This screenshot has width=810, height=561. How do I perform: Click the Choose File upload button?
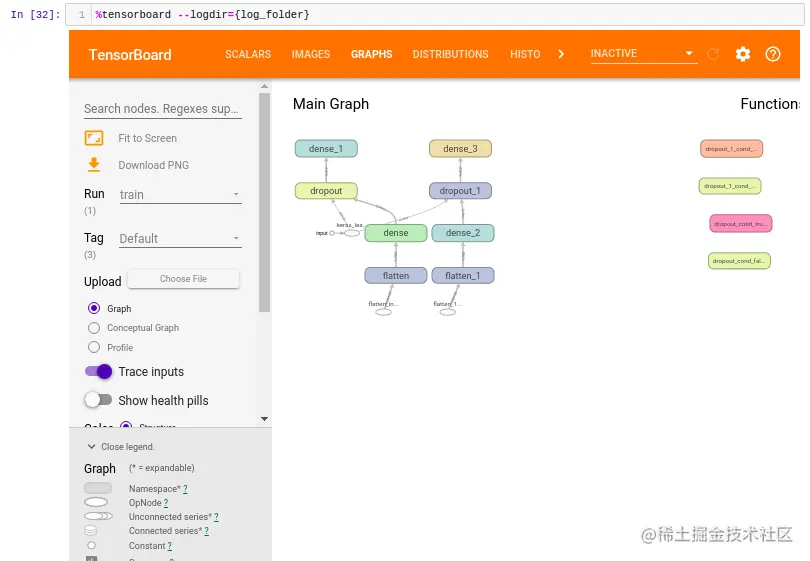[183, 279]
